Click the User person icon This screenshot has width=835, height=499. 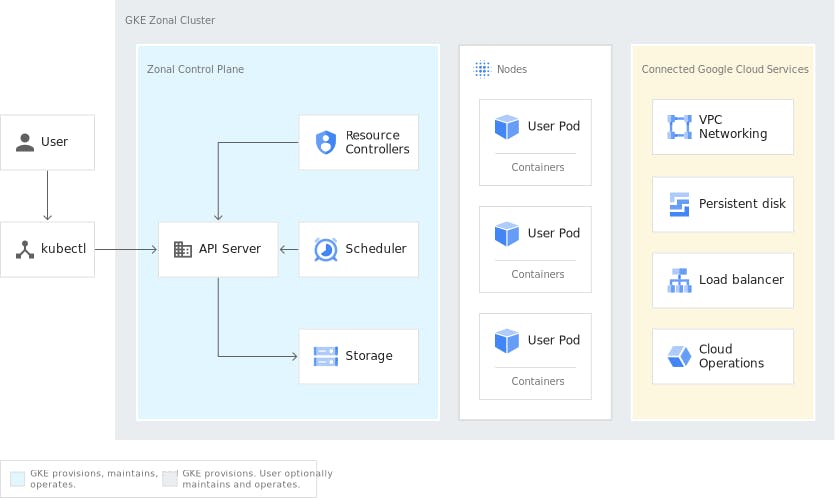click(x=25, y=142)
